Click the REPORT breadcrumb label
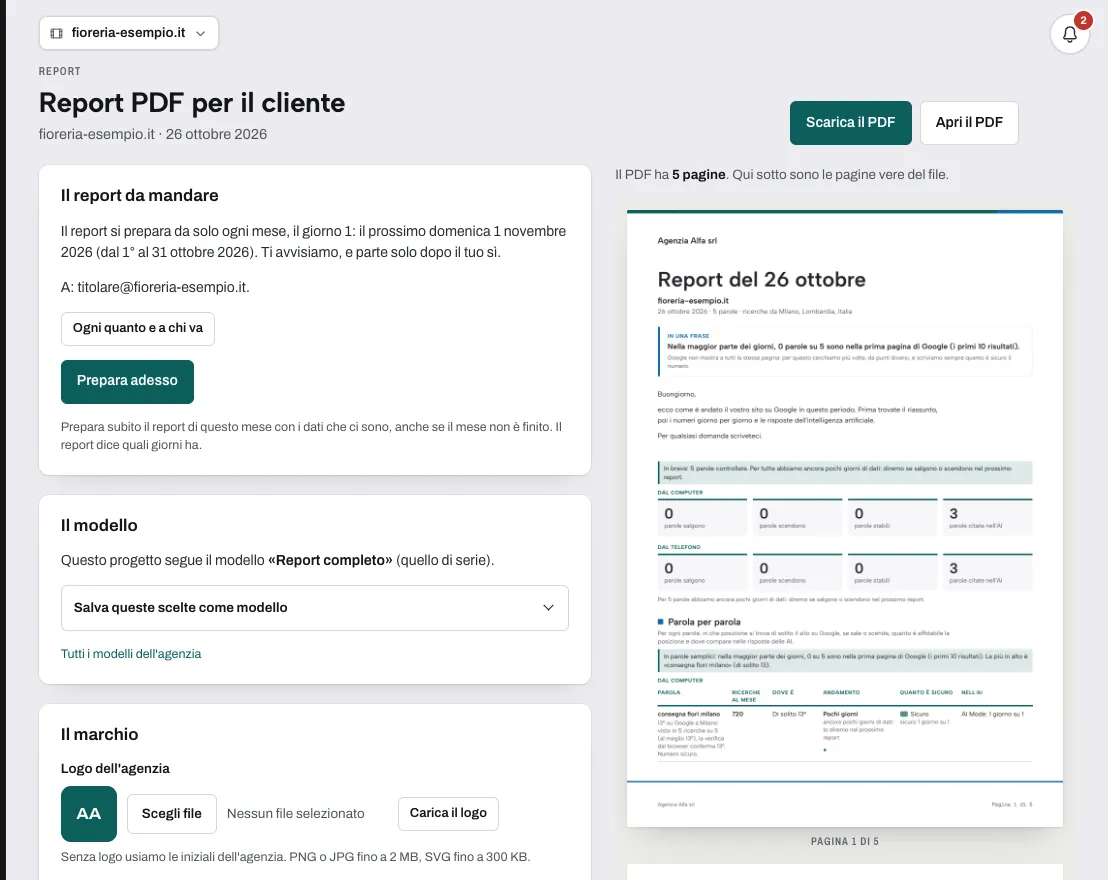 click(x=59, y=71)
